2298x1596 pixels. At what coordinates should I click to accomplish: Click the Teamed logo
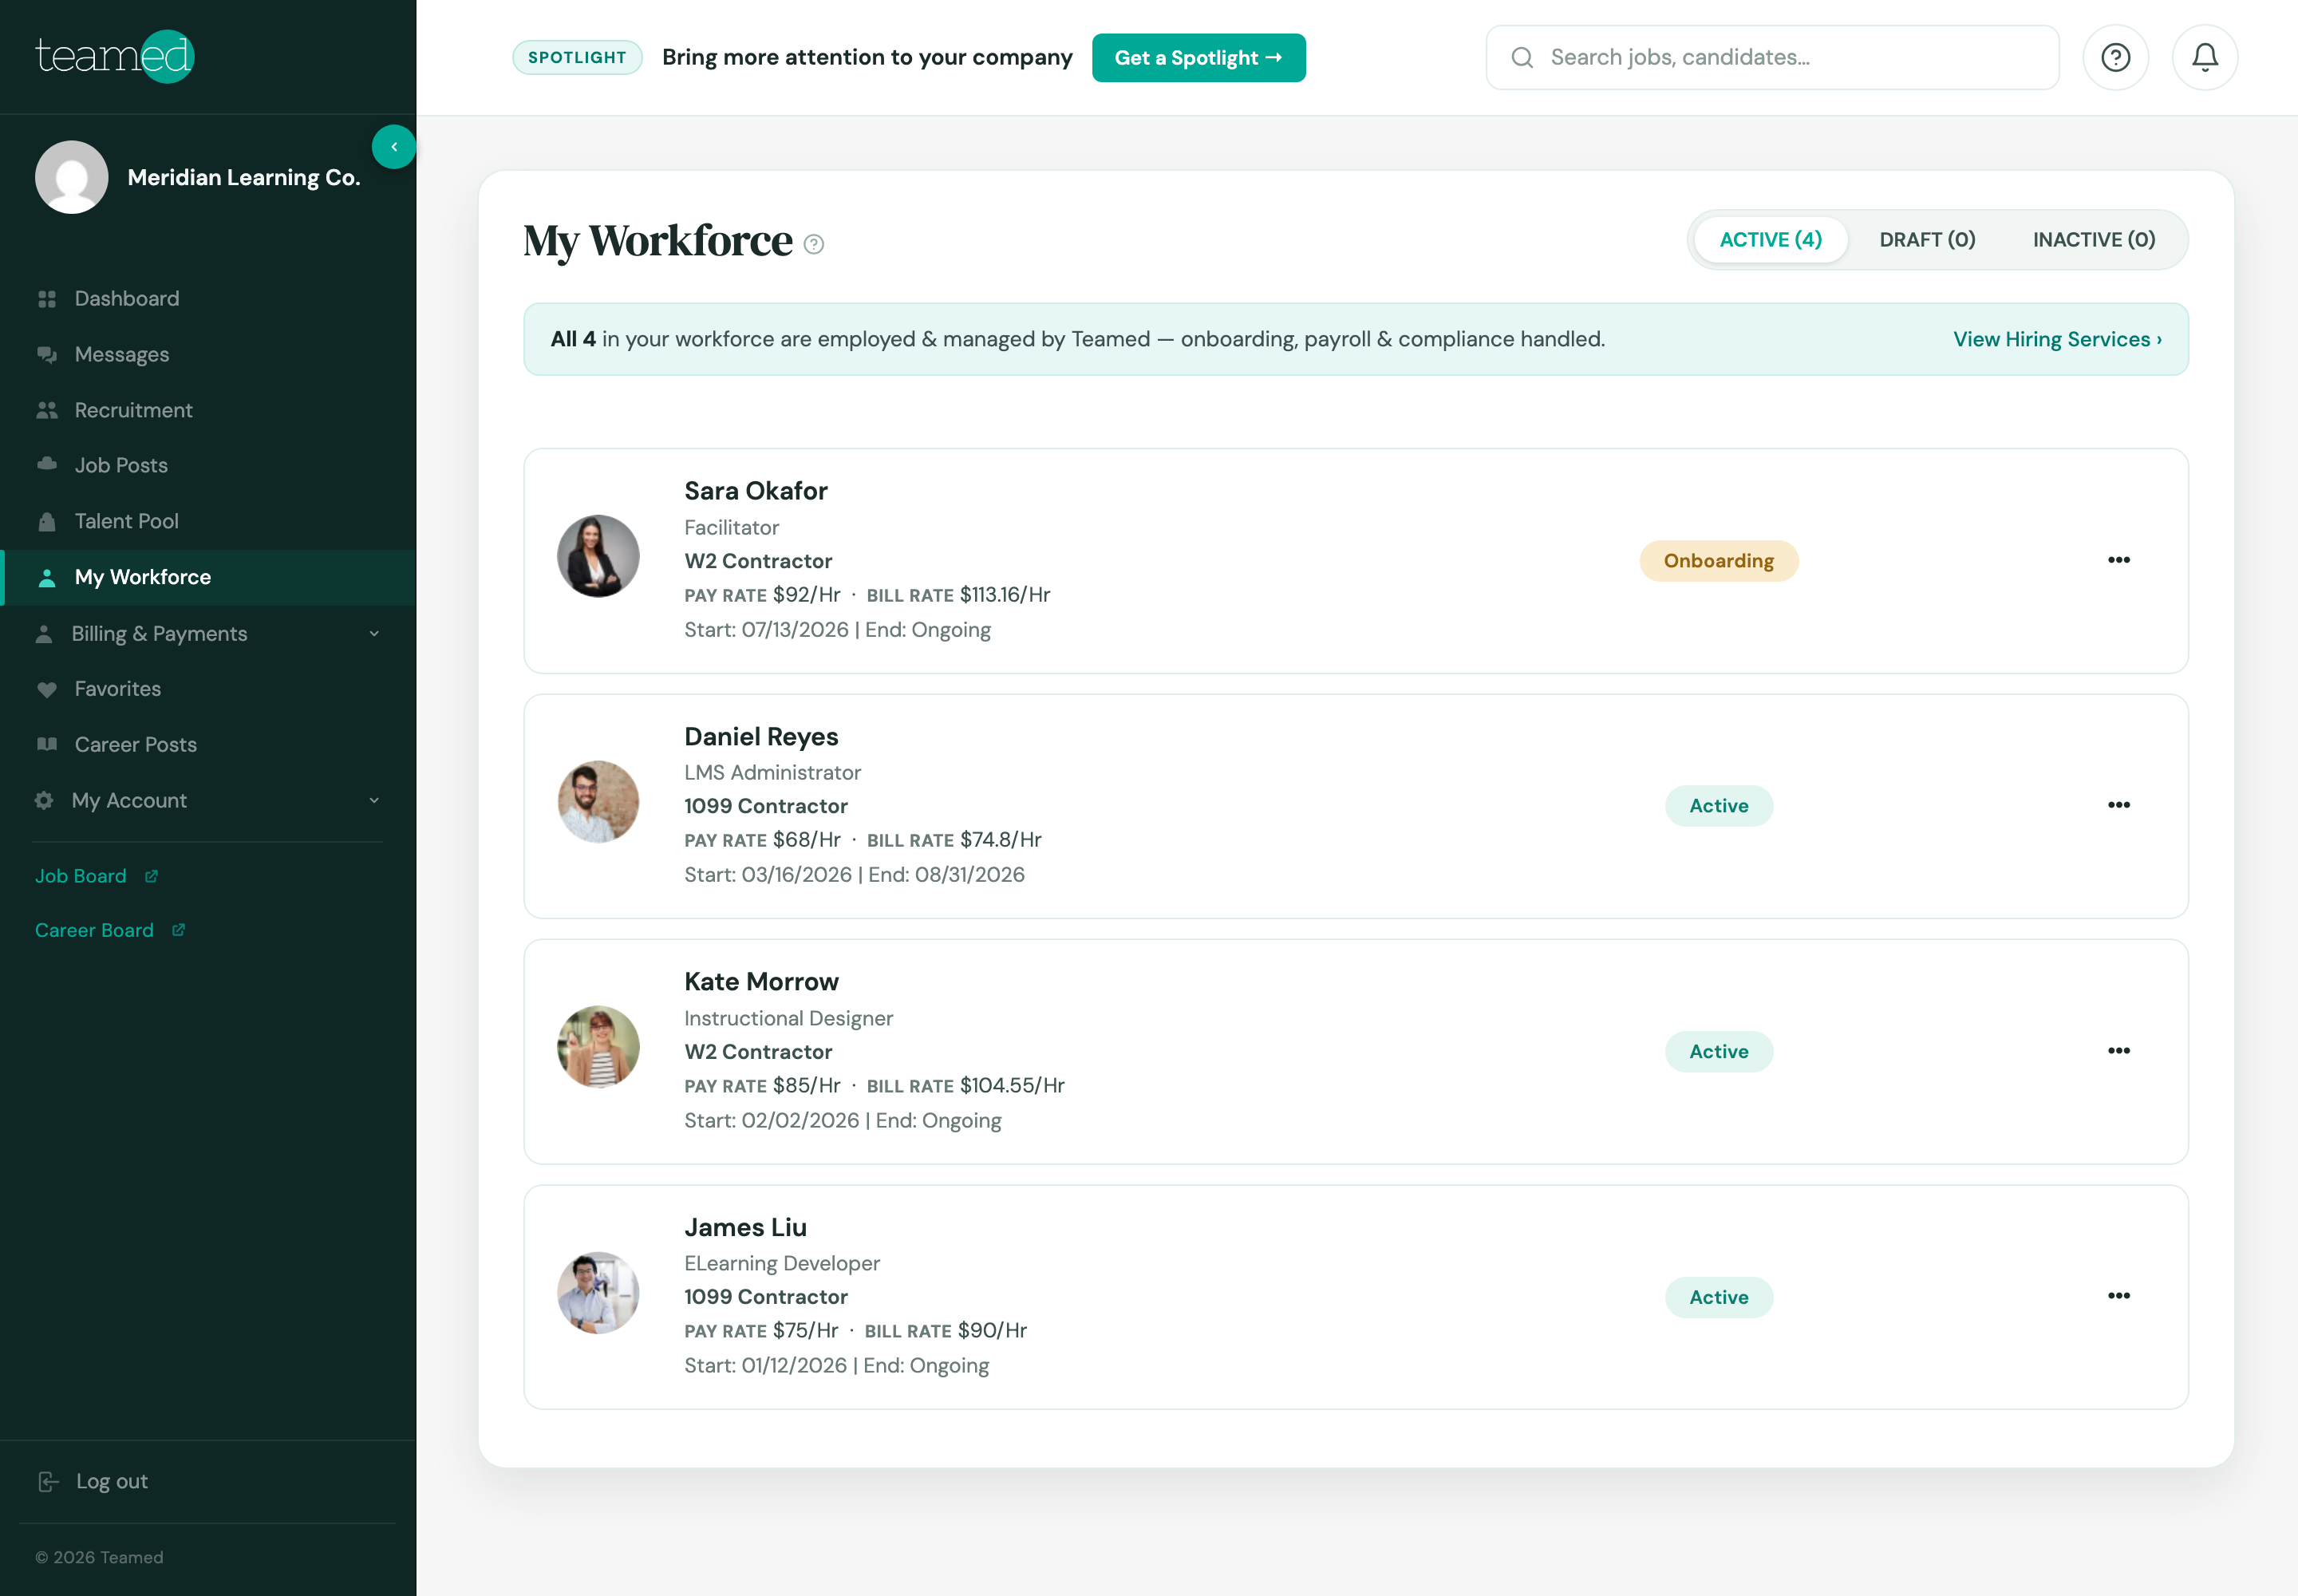(x=114, y=56)
